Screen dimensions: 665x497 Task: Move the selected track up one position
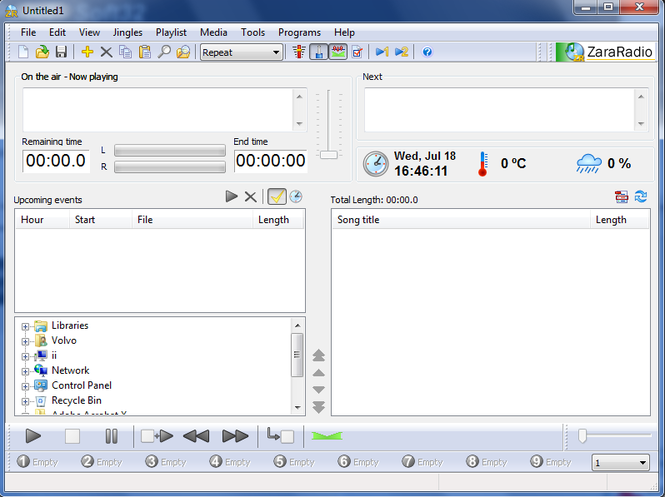pyautogui.click(x=319, y=373)
